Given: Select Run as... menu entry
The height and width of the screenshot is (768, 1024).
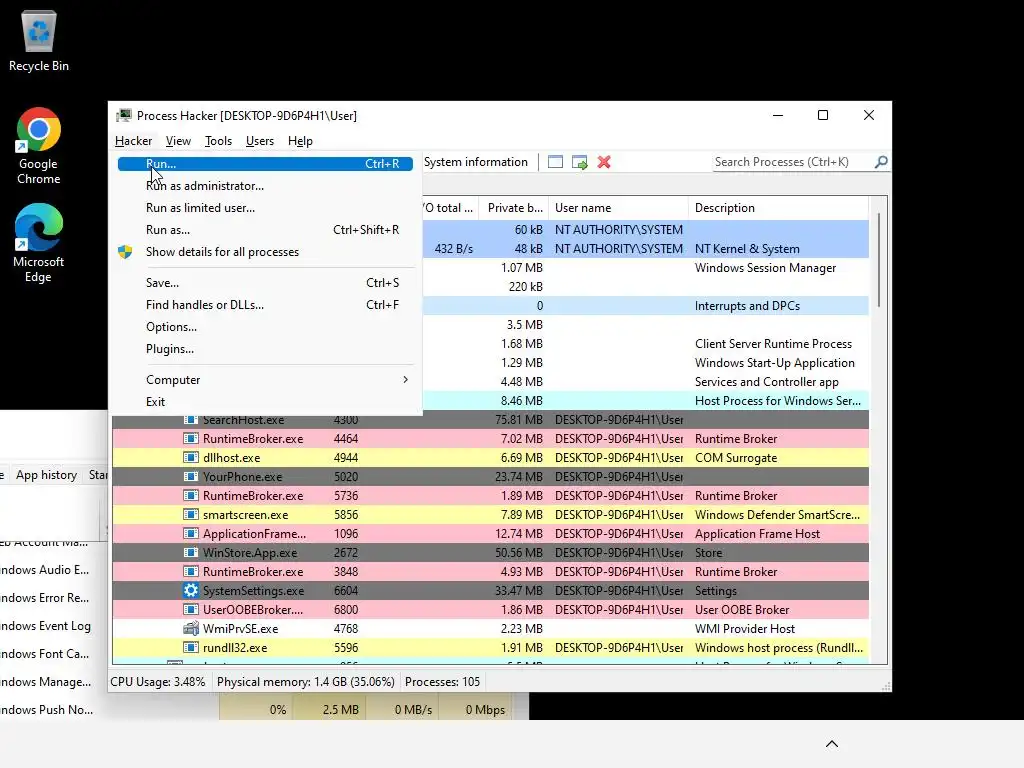Looking at the screenshot, I should click(x=265, y=230).
